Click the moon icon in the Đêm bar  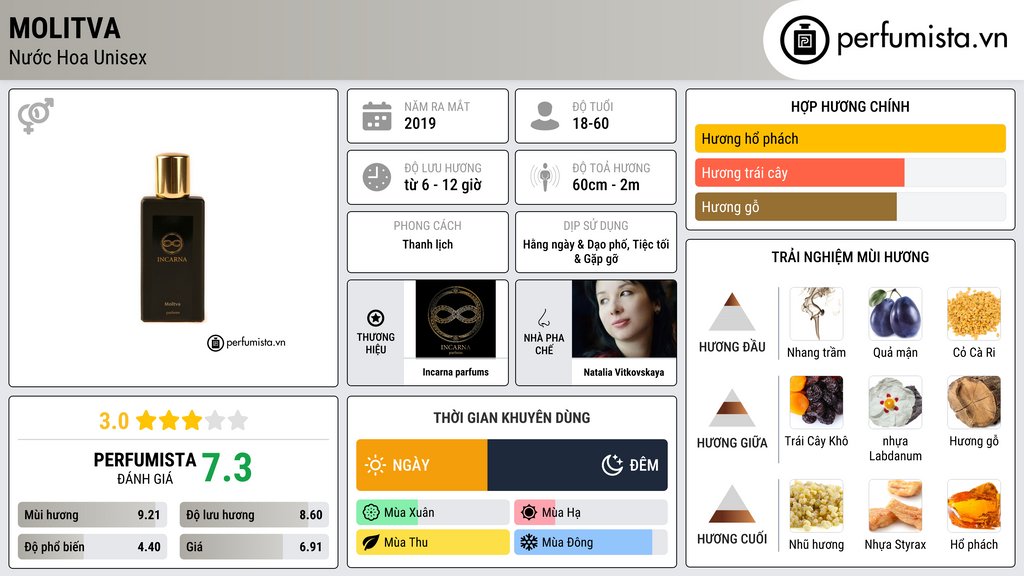point(612,465)
